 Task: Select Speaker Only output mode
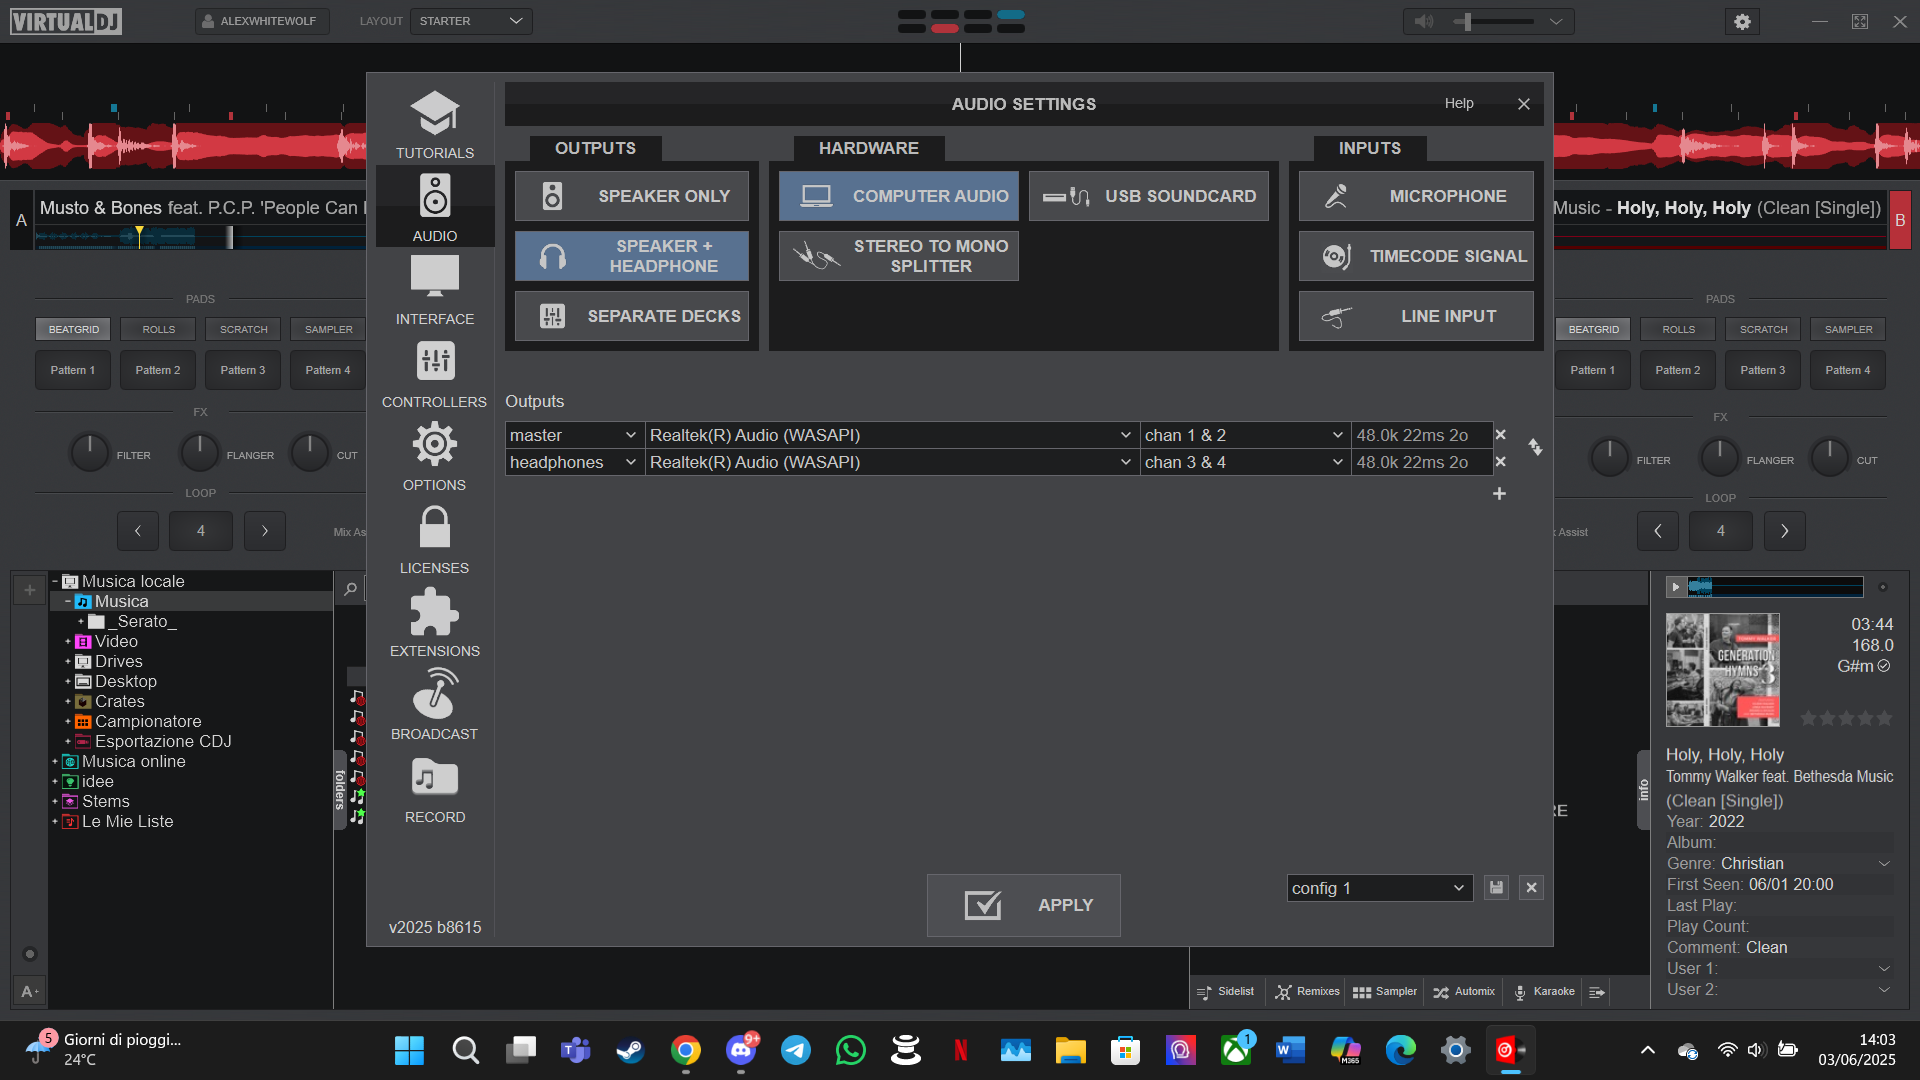click(x=632, y=196)
